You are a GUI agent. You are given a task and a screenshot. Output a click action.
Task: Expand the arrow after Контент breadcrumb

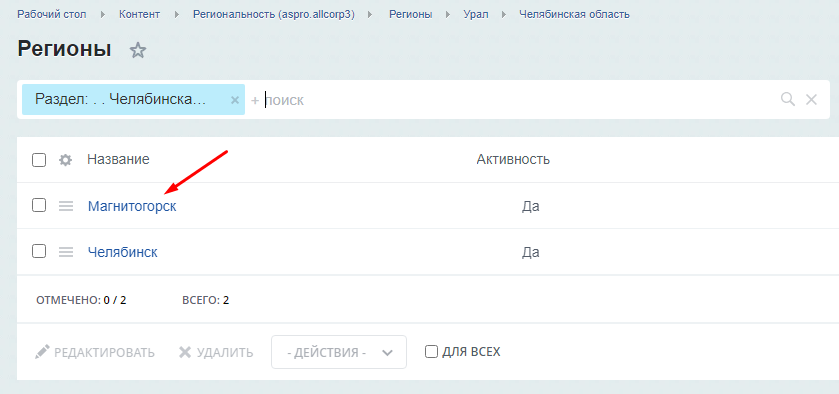coord(177,15)
